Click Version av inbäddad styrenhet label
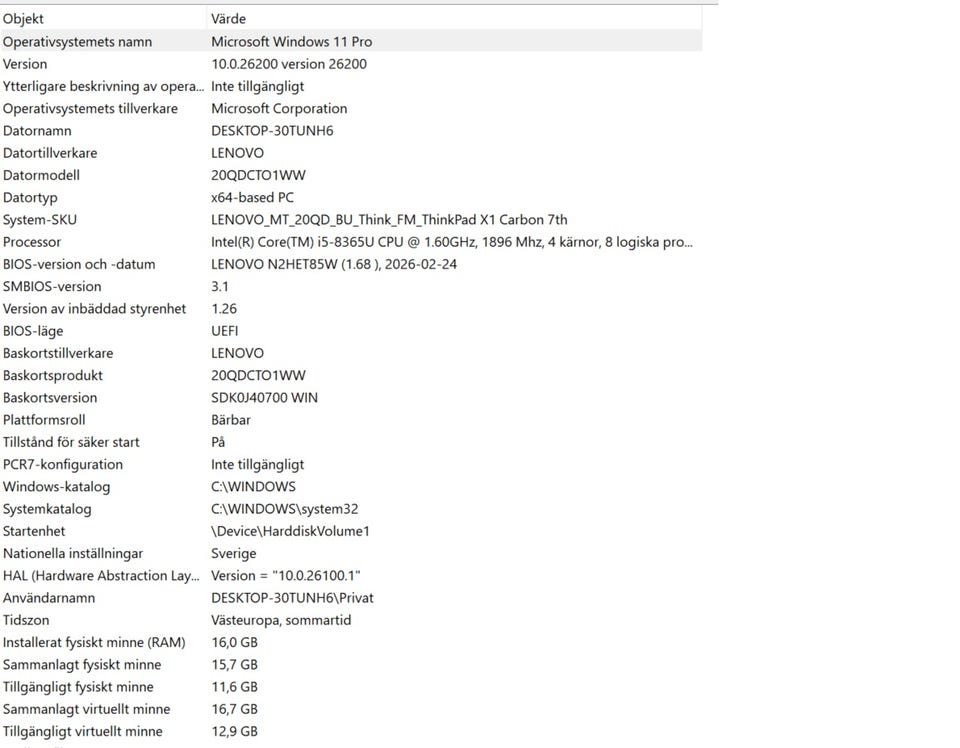This screenshot has width=960, height=748. coord(94,309)
